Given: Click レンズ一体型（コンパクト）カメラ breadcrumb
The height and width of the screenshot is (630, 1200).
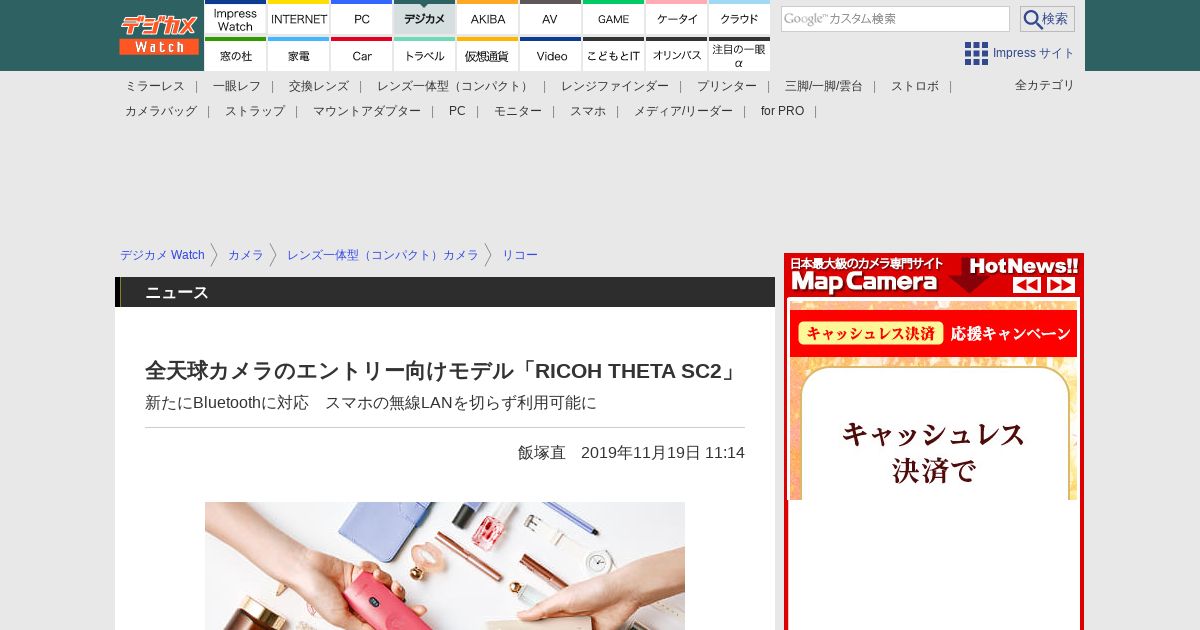Looking at the screenshot, I should click(x=383, y=255).
